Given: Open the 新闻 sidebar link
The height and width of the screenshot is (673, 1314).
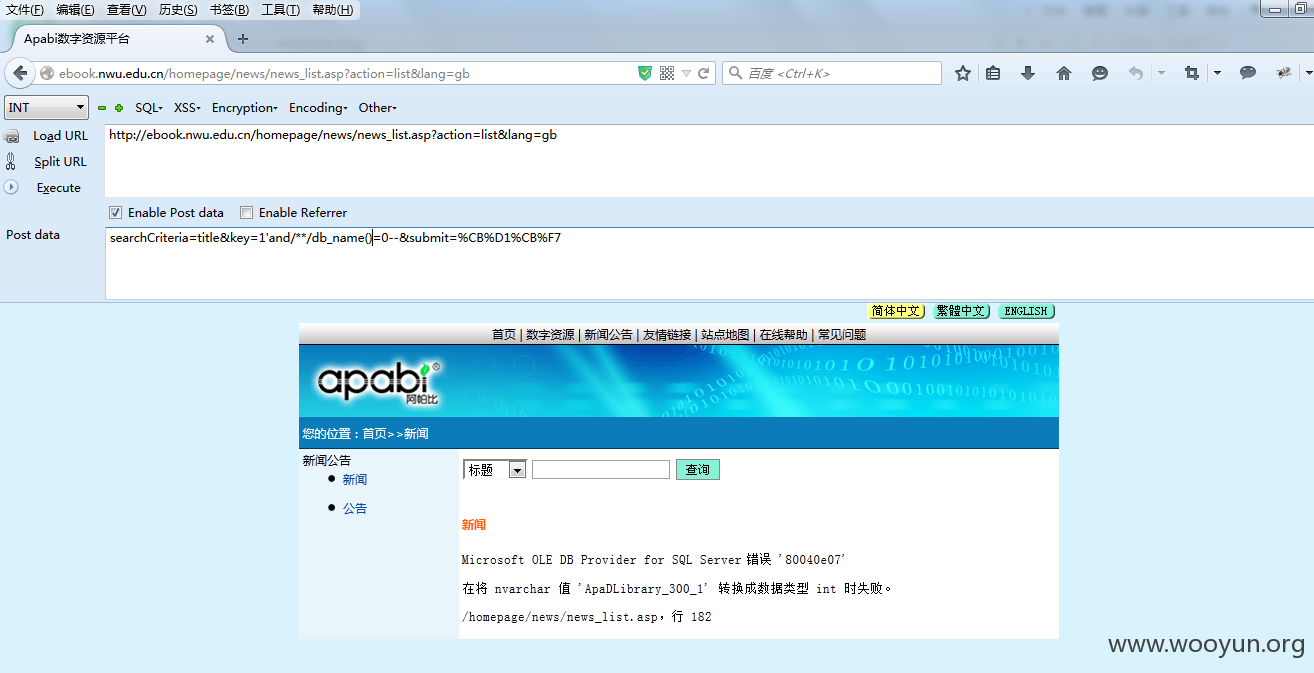Looking at the screenshot, I should point(355,480).
